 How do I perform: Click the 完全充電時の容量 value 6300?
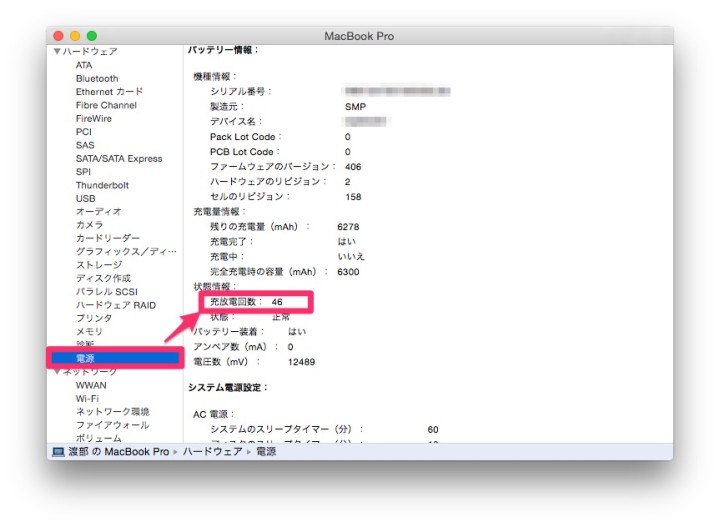point(348,272)
